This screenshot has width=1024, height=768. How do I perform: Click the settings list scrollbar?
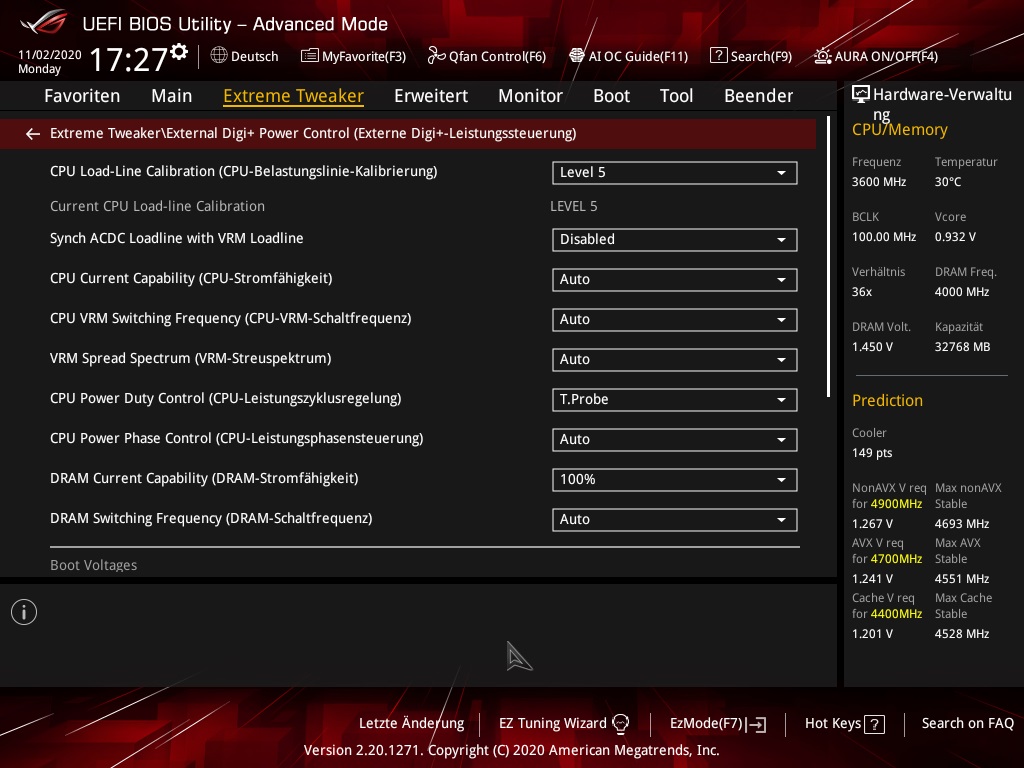(x=828, y=257)
